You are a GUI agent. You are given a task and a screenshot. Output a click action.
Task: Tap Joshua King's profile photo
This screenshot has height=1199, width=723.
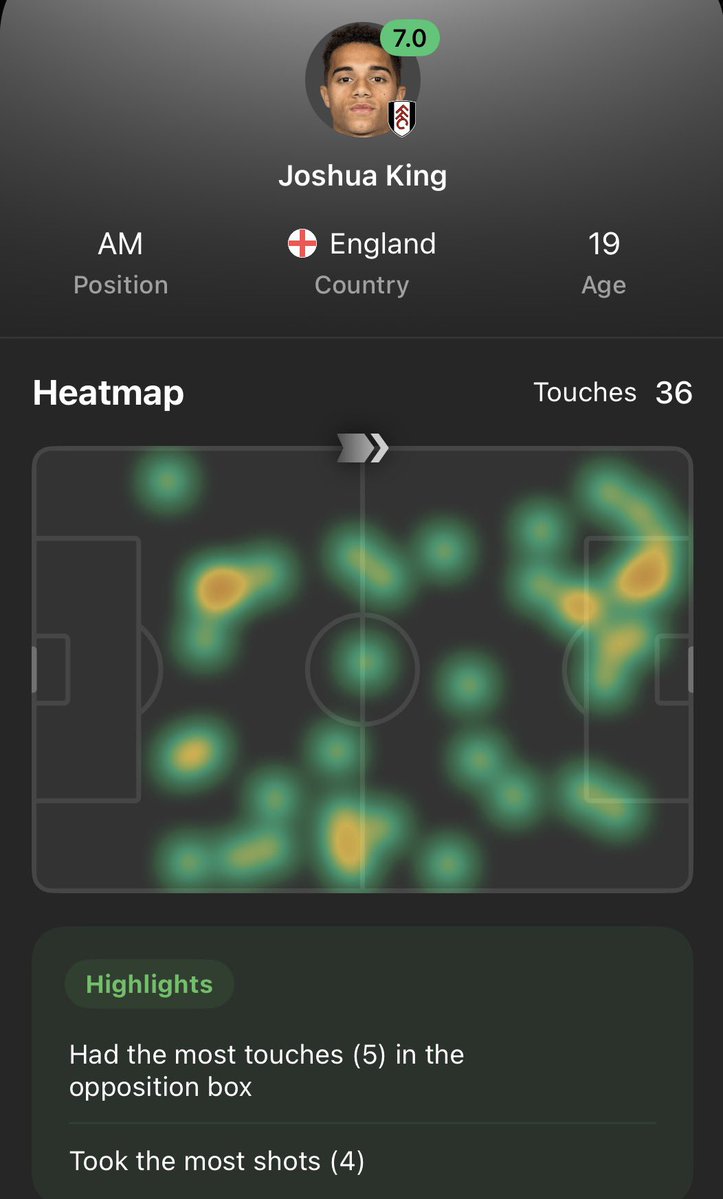tap(362, 80)
